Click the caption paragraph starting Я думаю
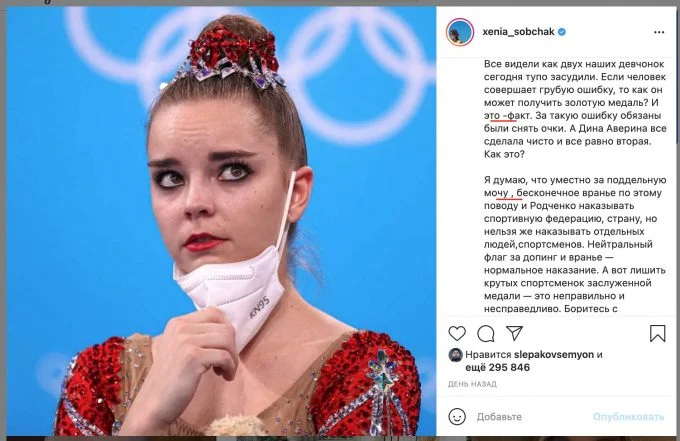Image resolution: width=680 pixels, height=441 pixels. tap(575, 244)
